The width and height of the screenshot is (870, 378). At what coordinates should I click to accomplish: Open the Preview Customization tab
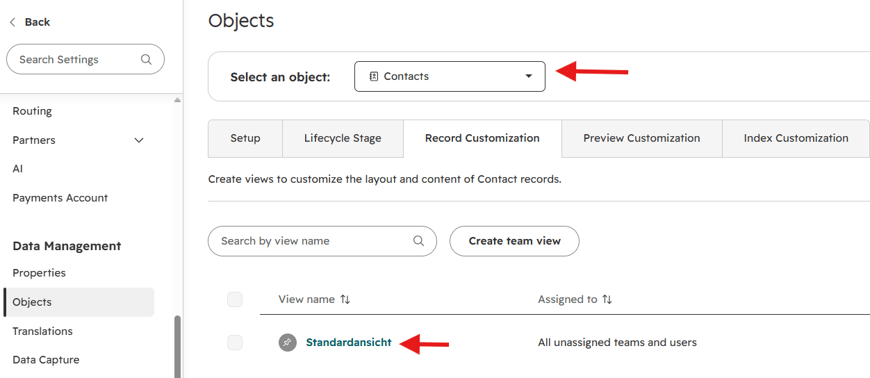641,138
